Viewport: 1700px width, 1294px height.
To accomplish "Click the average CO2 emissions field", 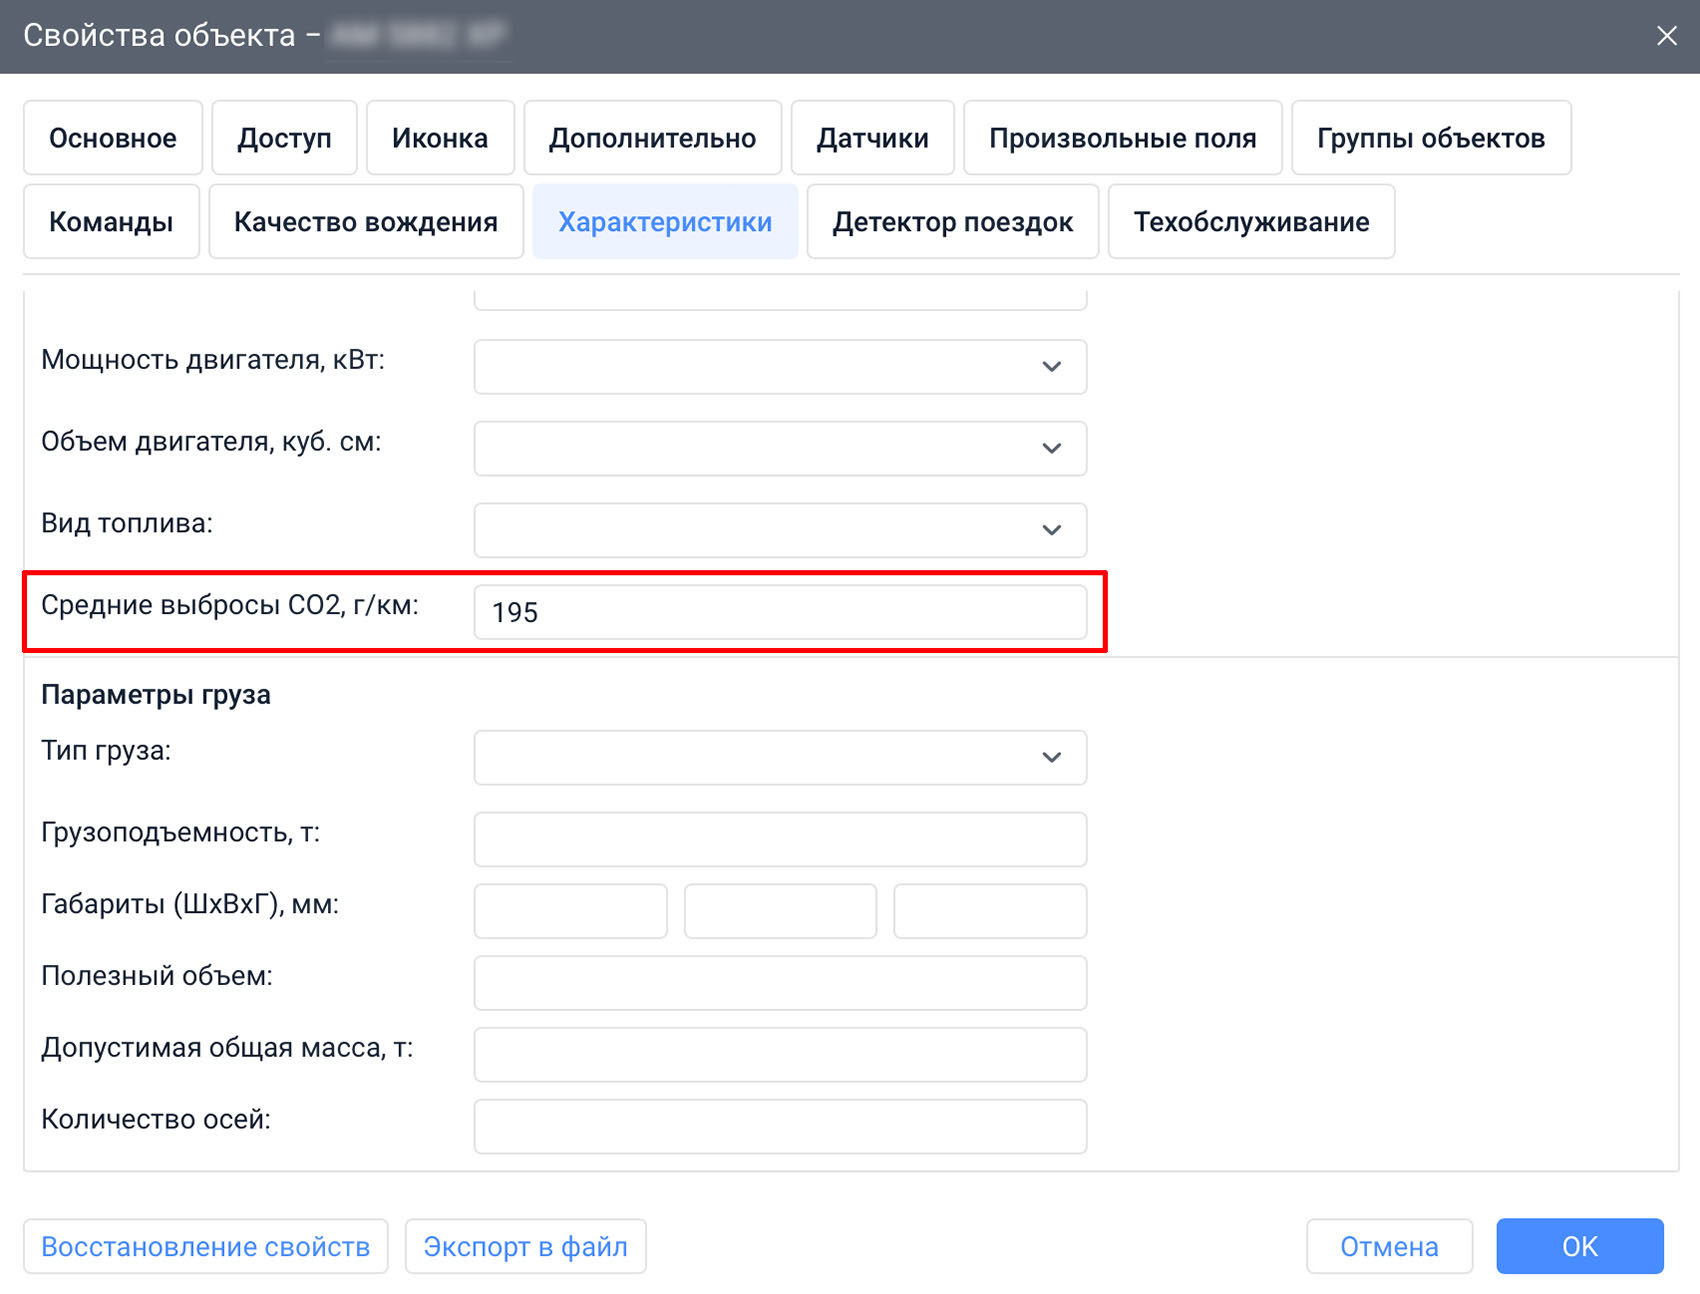I will pos(780,612).
